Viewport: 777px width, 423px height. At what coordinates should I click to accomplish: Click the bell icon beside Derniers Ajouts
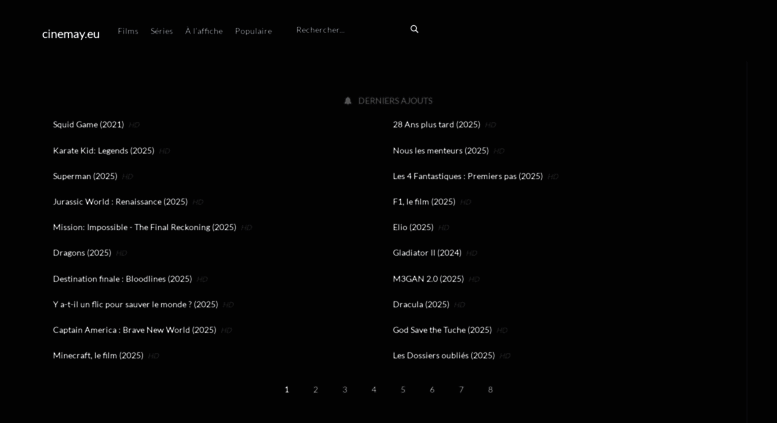348,101
